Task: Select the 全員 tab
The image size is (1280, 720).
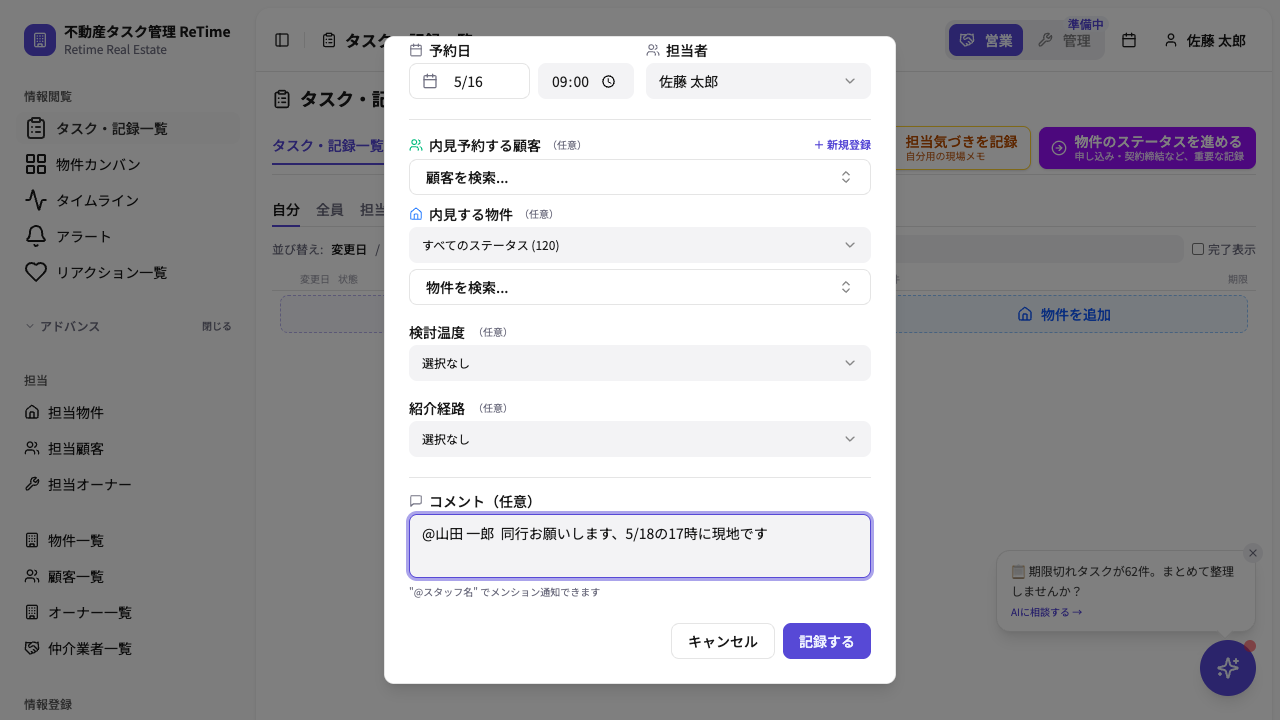Action: [x=330, y=210]
